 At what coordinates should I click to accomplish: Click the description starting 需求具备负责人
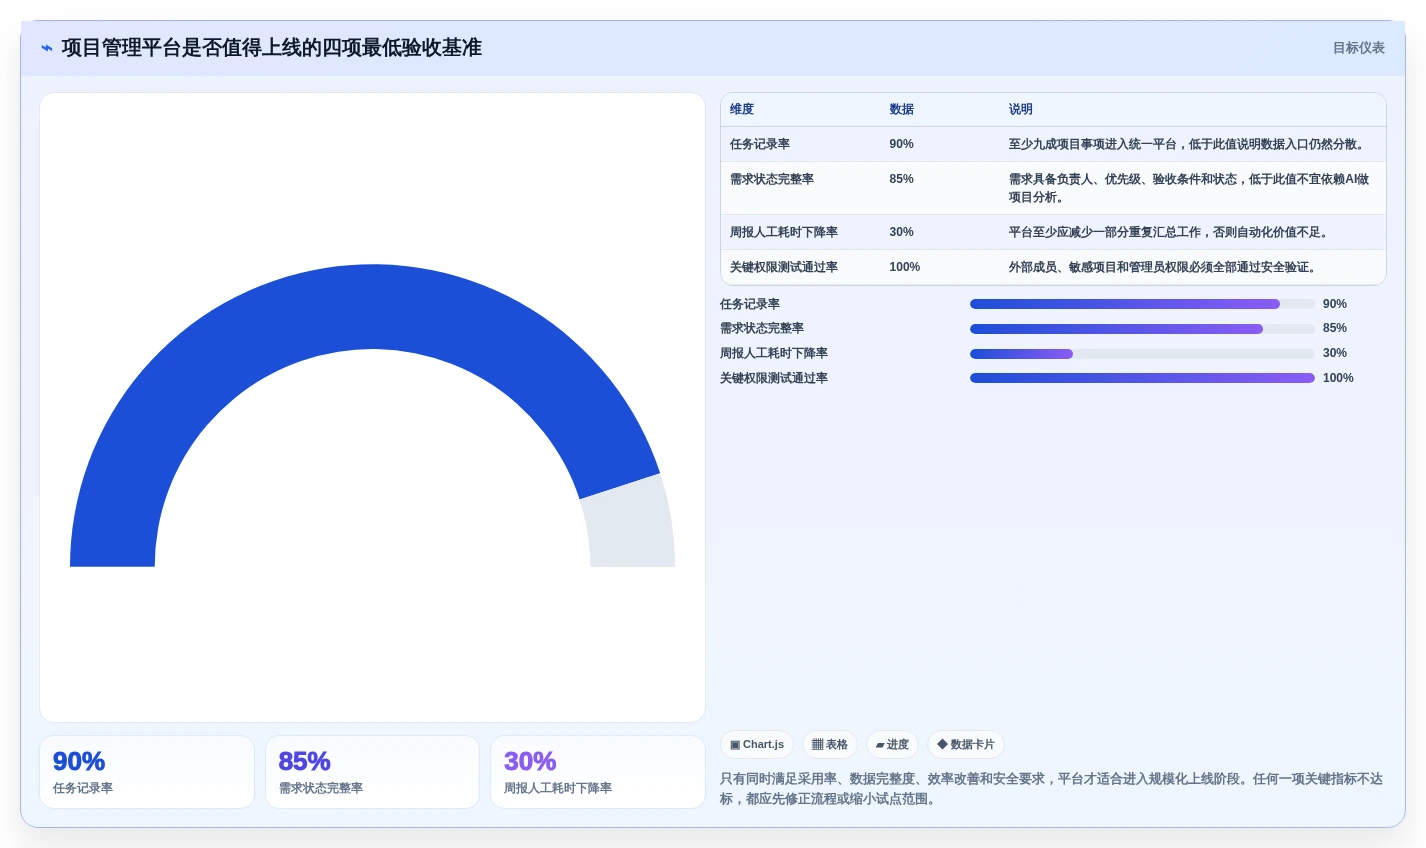point(1190,188)
